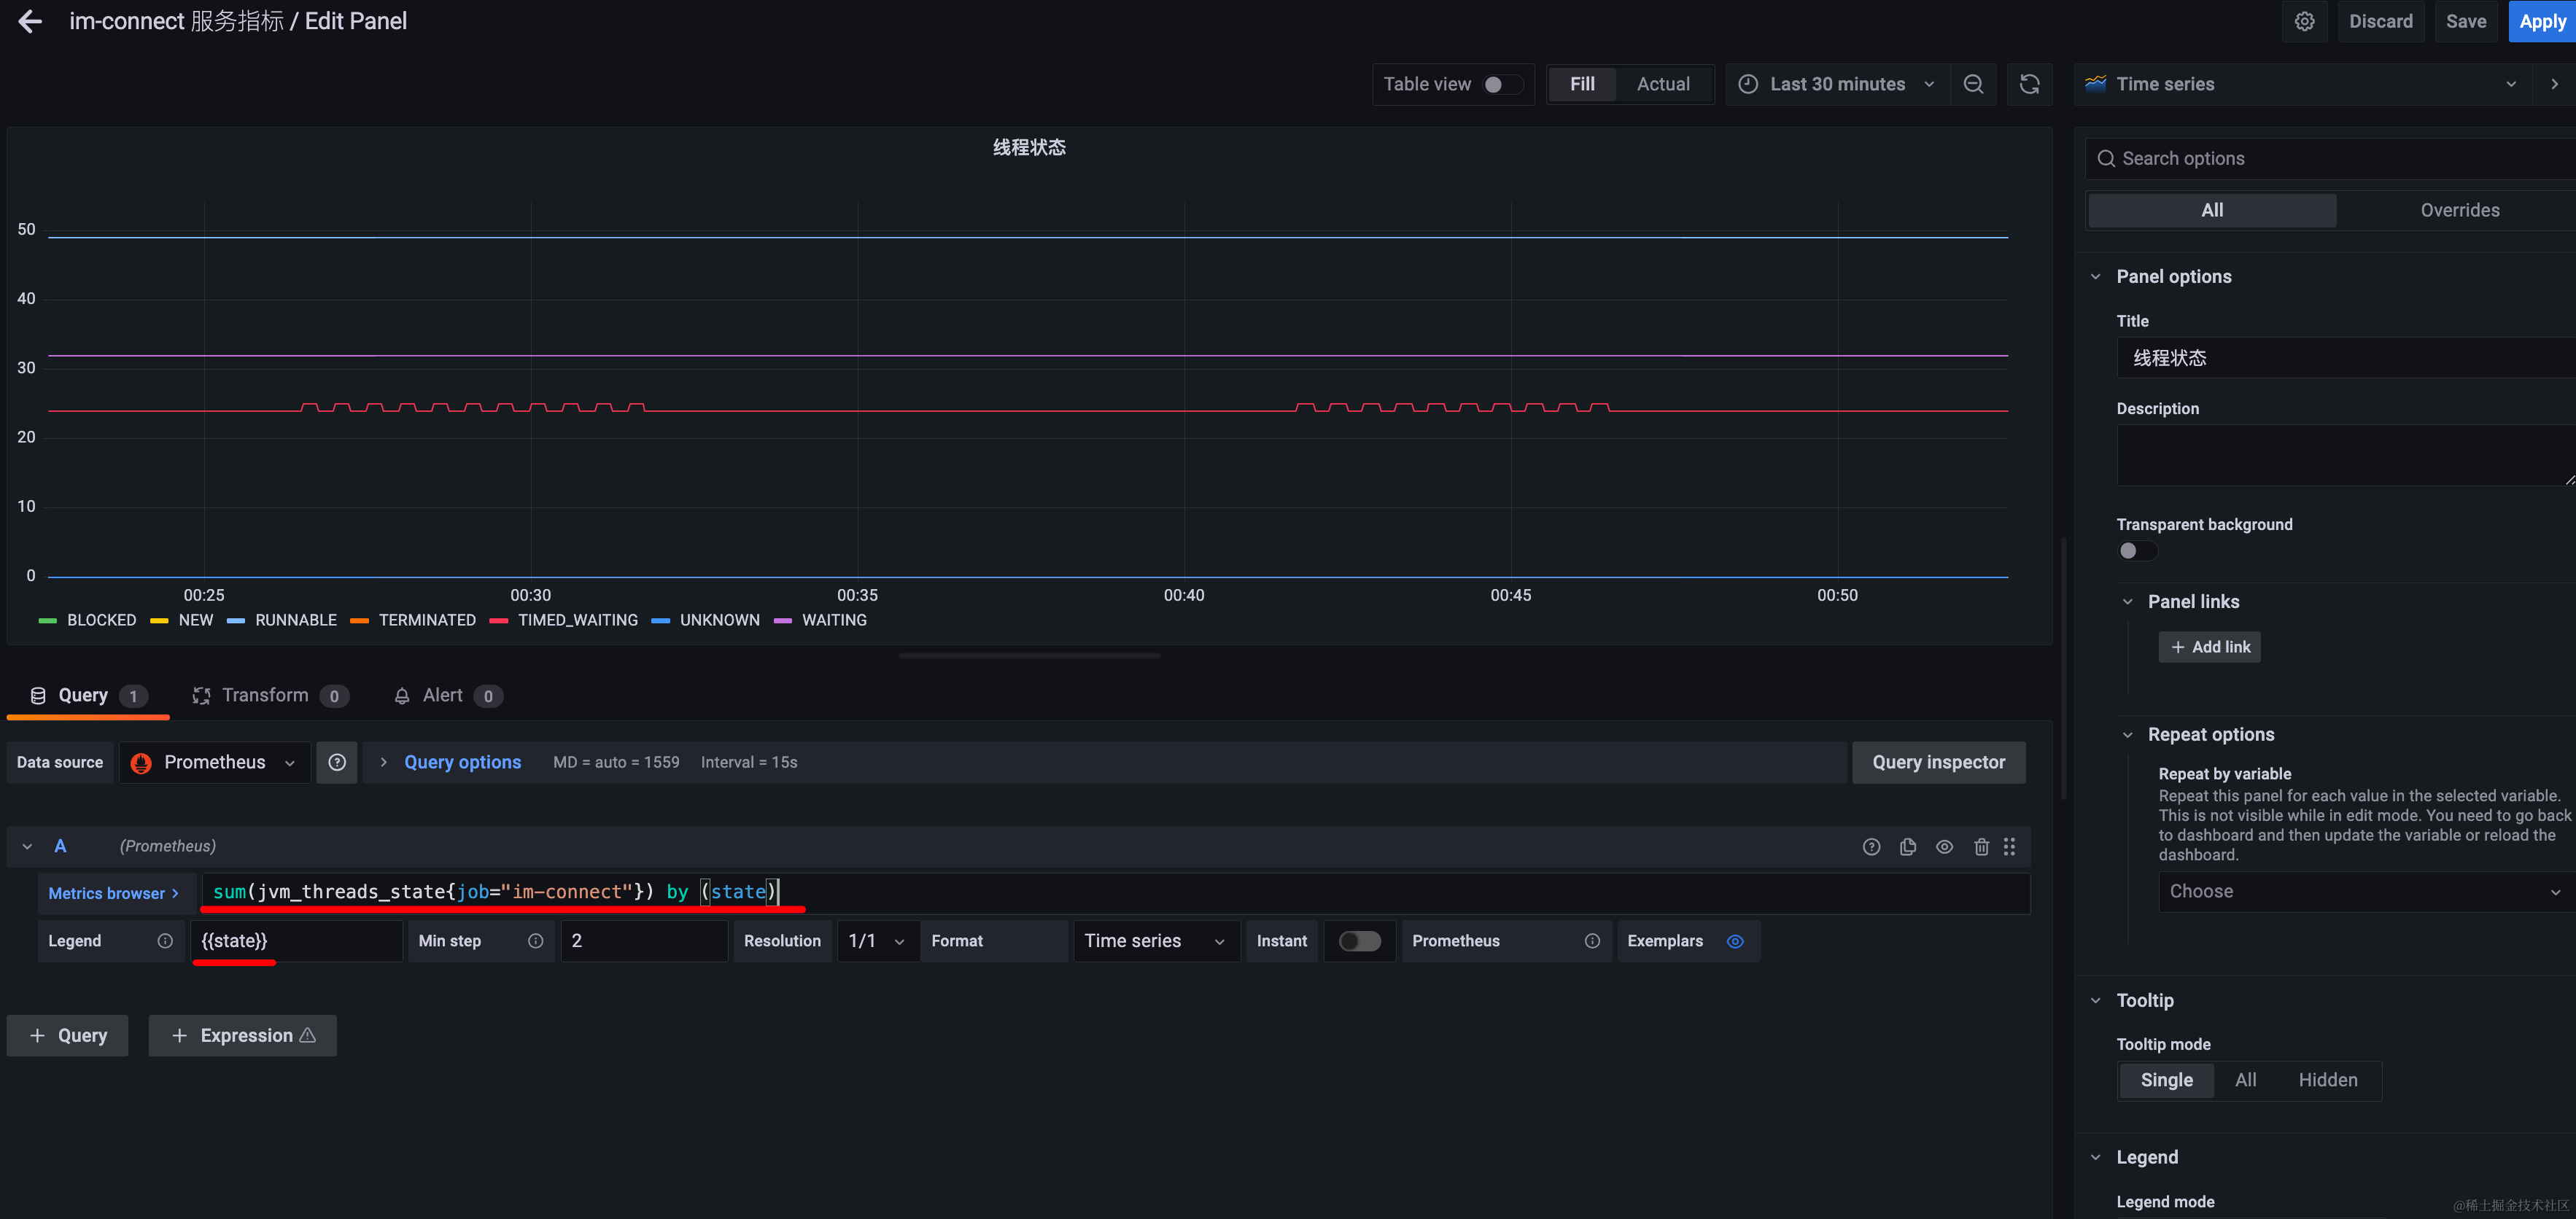The image size is (2576, 1219).
Task: Toggle Table view switch
Action: pos(1502,84)
